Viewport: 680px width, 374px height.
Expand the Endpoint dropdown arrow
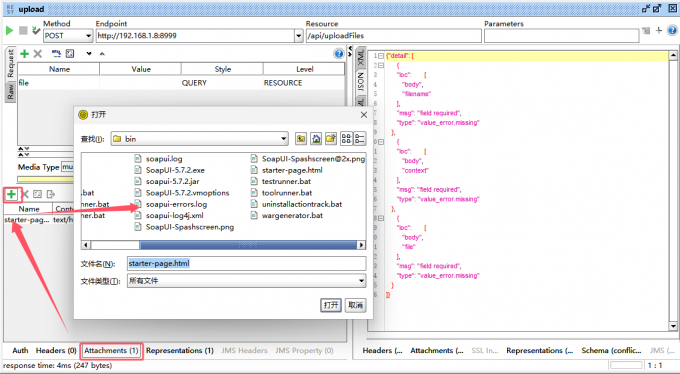coord(298,36)
